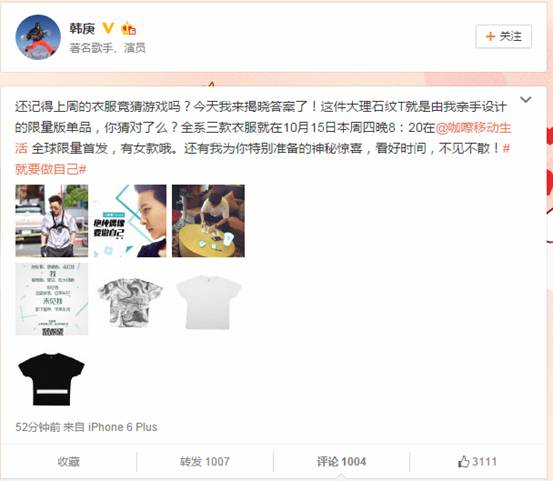Expand the post options chevron
This screenshot has width=553, height=481.
point(525,100)
